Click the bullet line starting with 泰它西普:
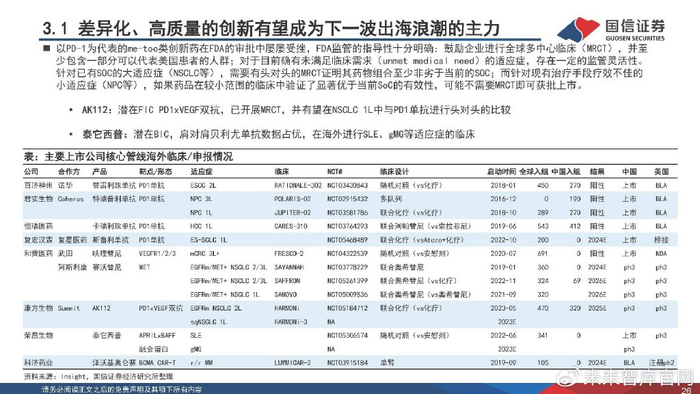Image resolution: width=700 pixels, height=394 pixels. click(278, 134)
